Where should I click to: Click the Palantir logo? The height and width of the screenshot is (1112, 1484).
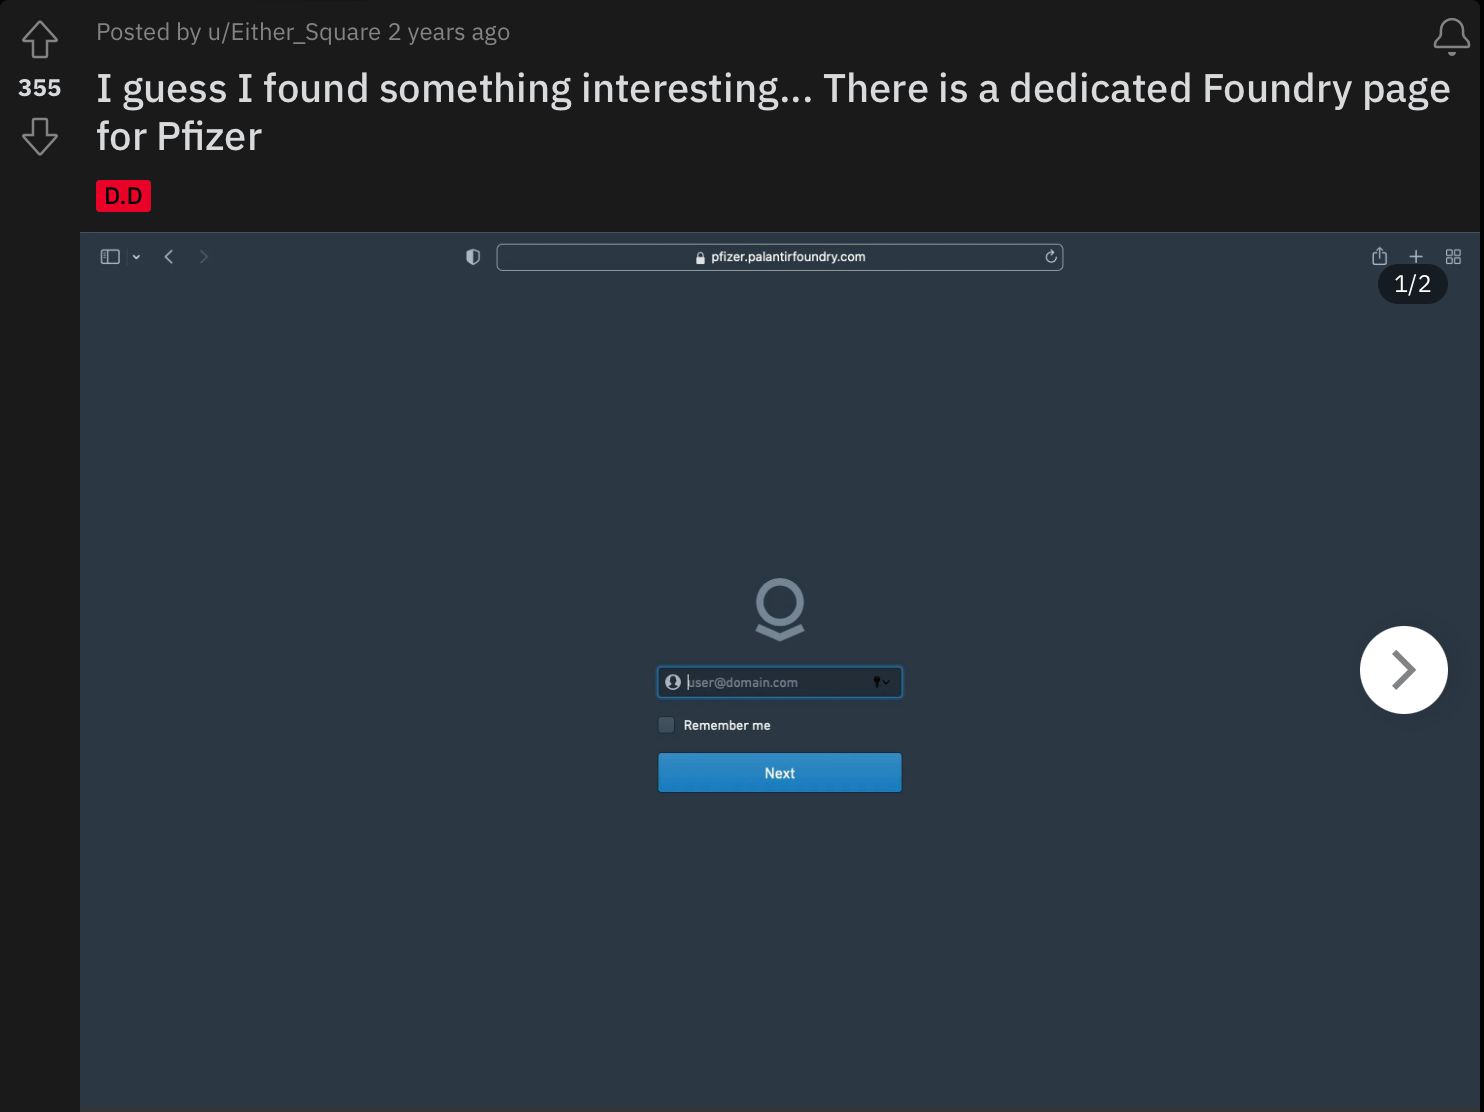[780, 609]
